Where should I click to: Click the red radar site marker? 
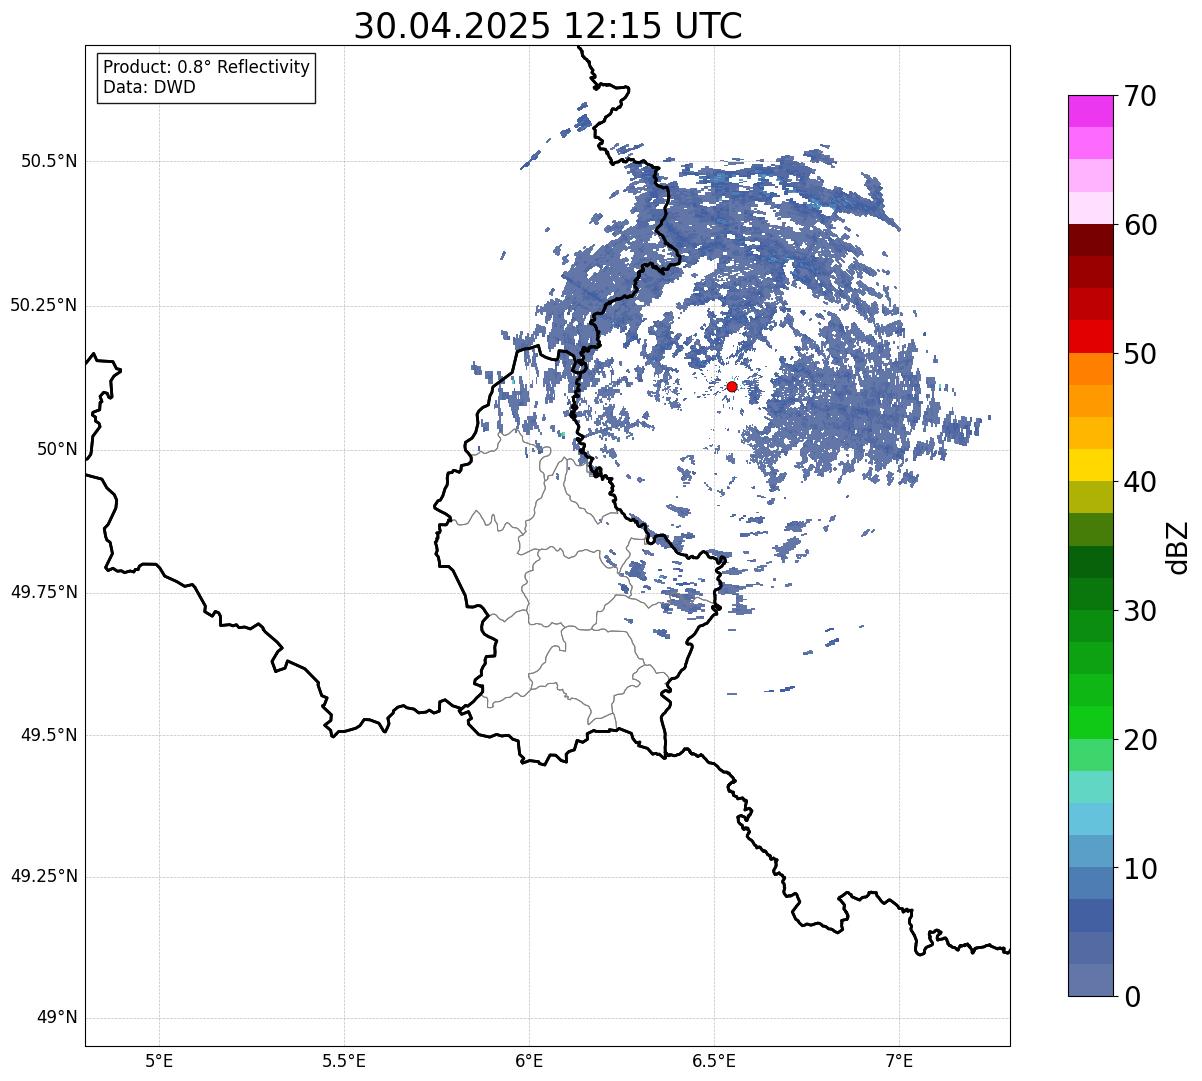(x=732, y=386)
